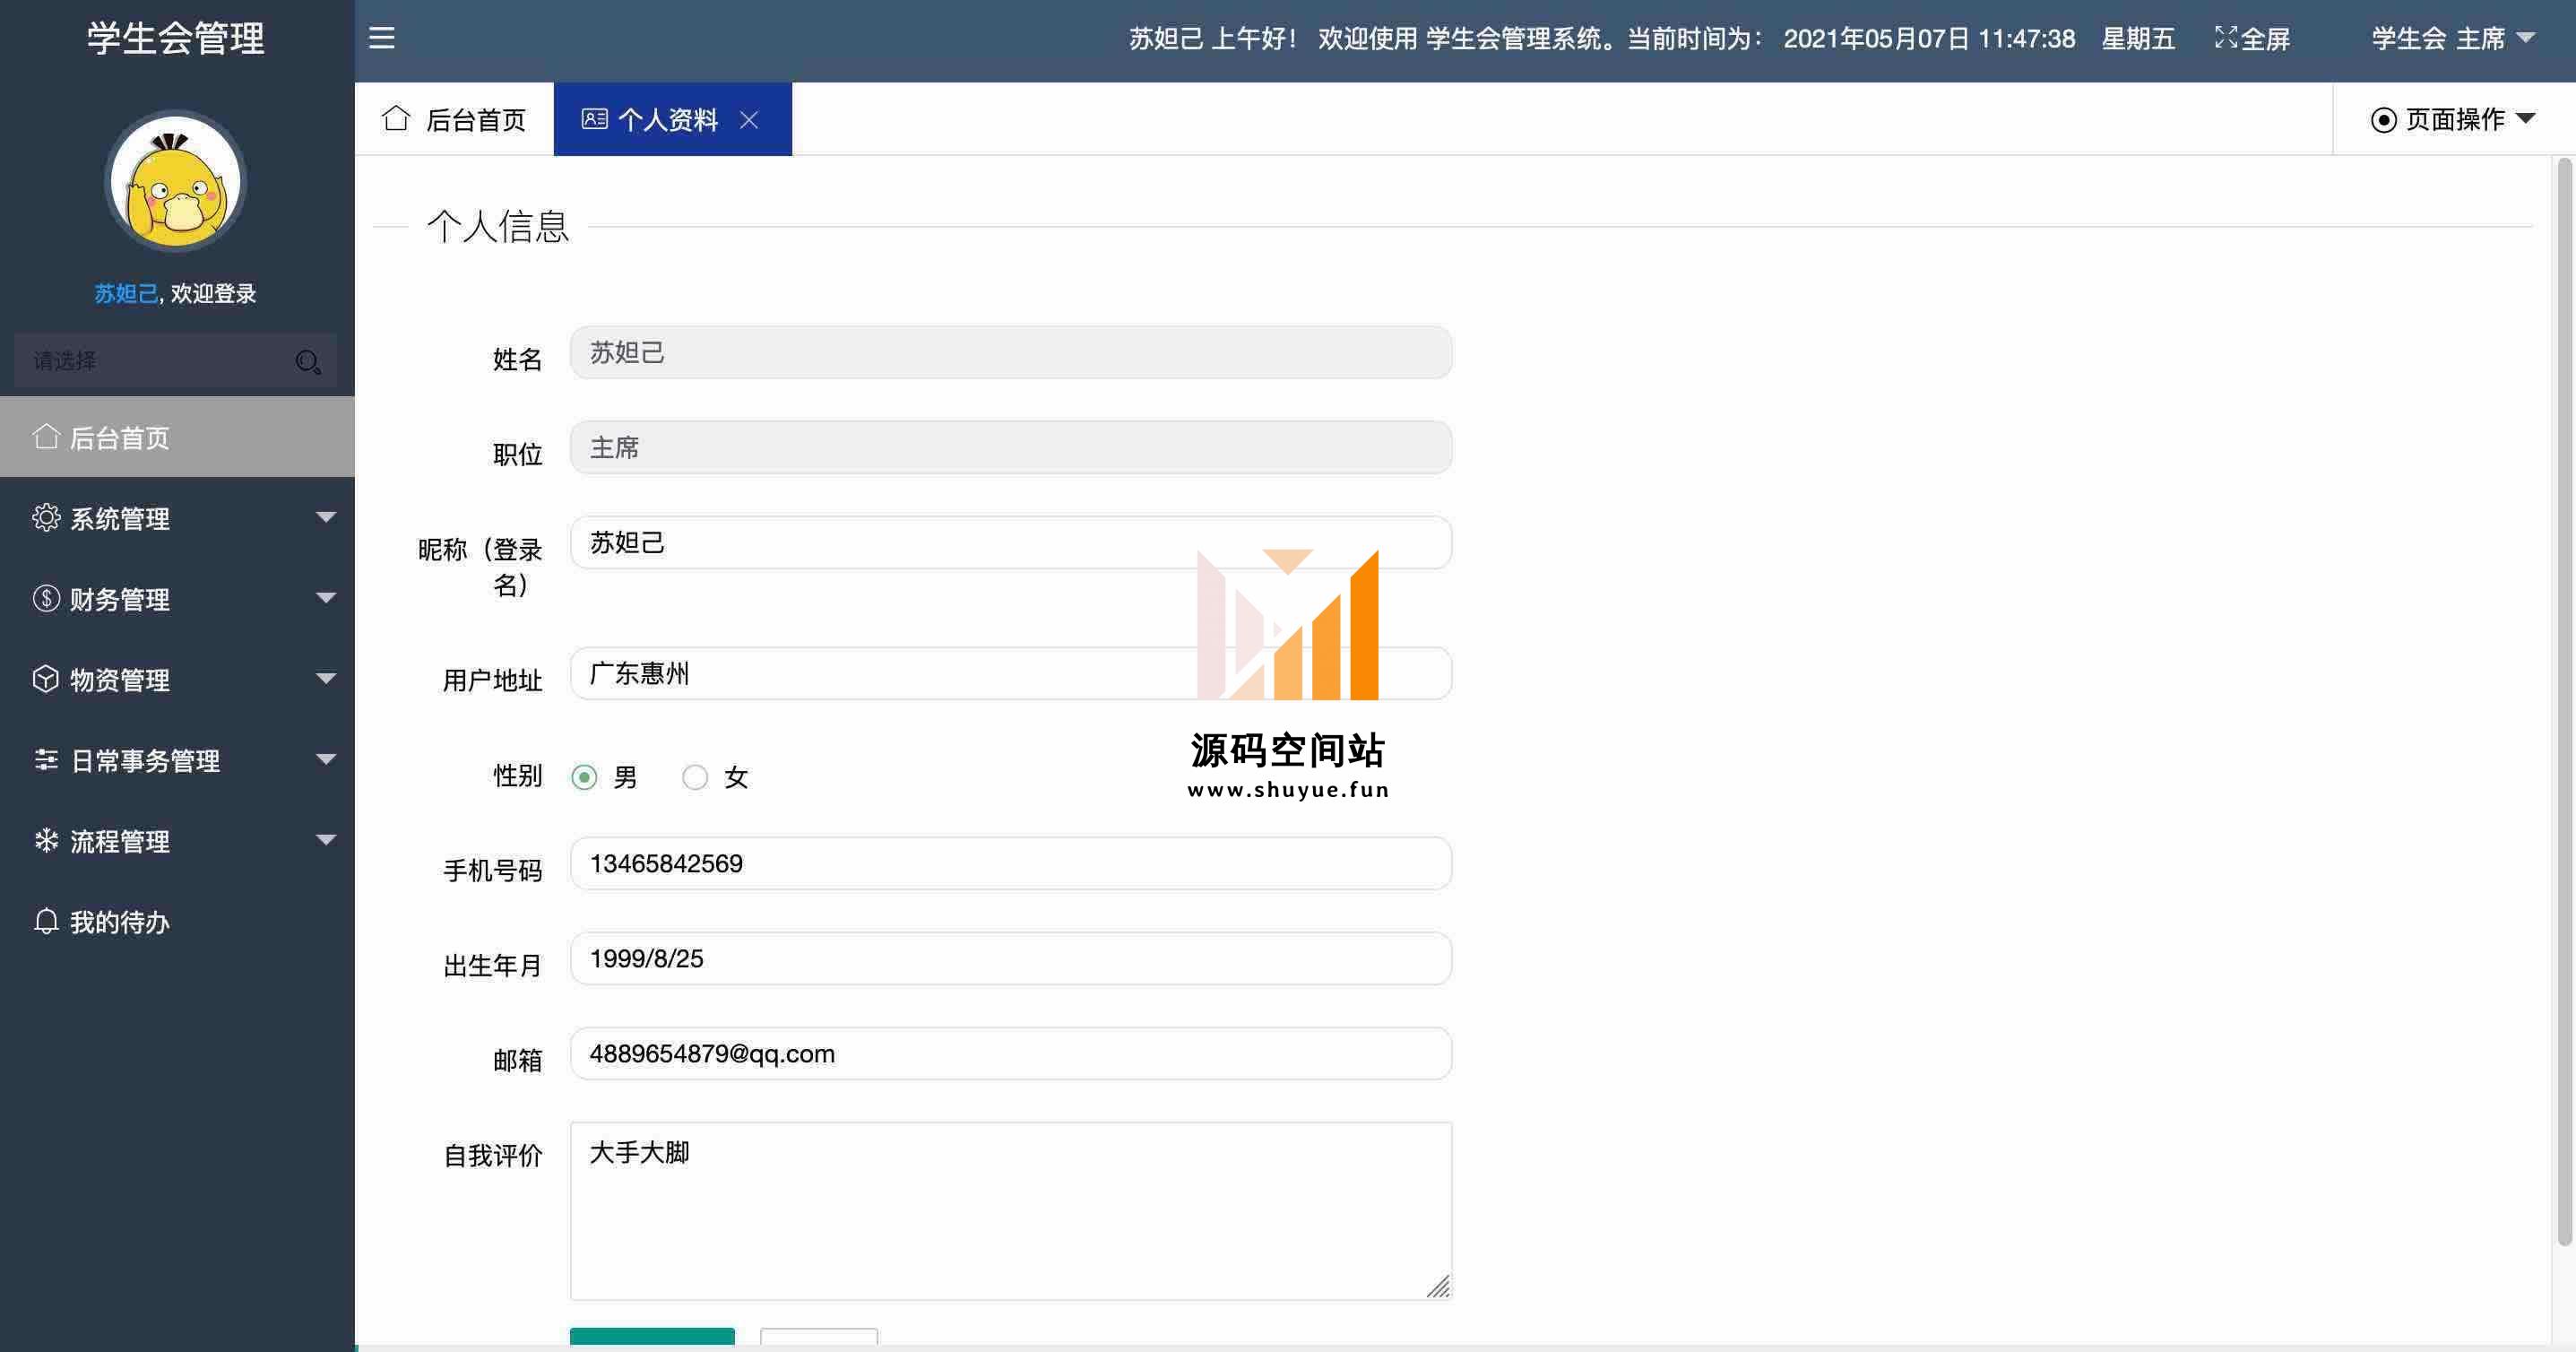Toggle the sidebar with the hamburger menu icon
Screen dimensions: 2576x1352
point(382,38)
